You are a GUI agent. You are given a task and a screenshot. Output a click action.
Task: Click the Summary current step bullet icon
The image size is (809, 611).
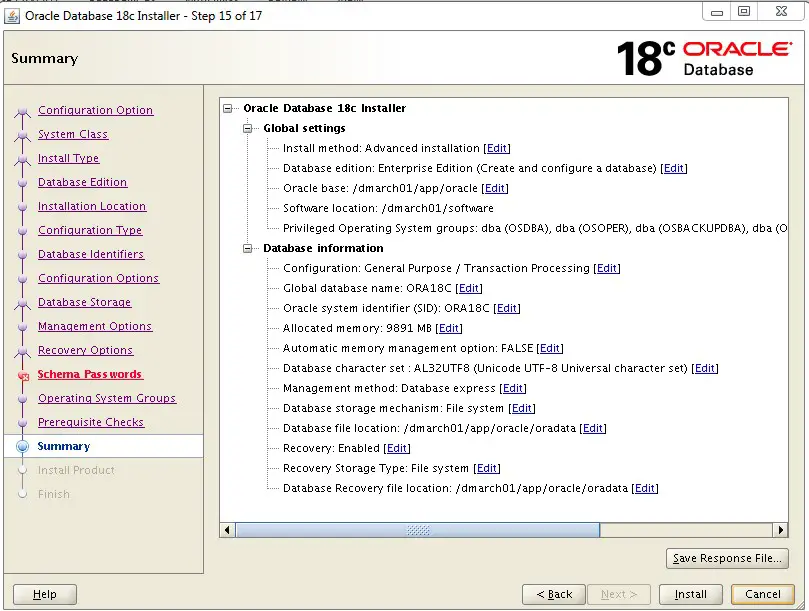[22, 446]
